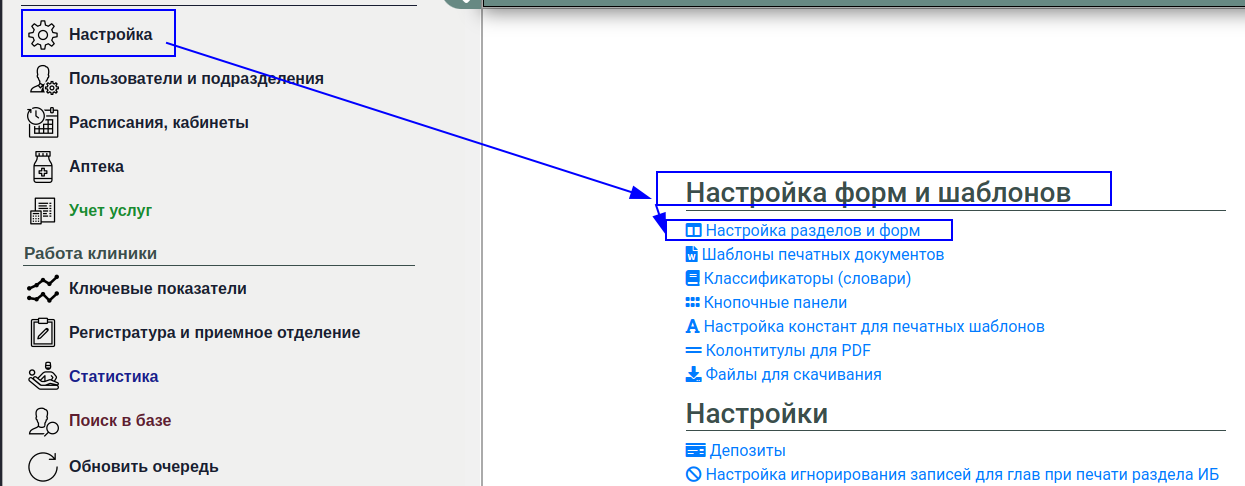Click the Обновить очередь refresh icon
The height and width of the screenshot is (486, 1245).
point(43,466)
